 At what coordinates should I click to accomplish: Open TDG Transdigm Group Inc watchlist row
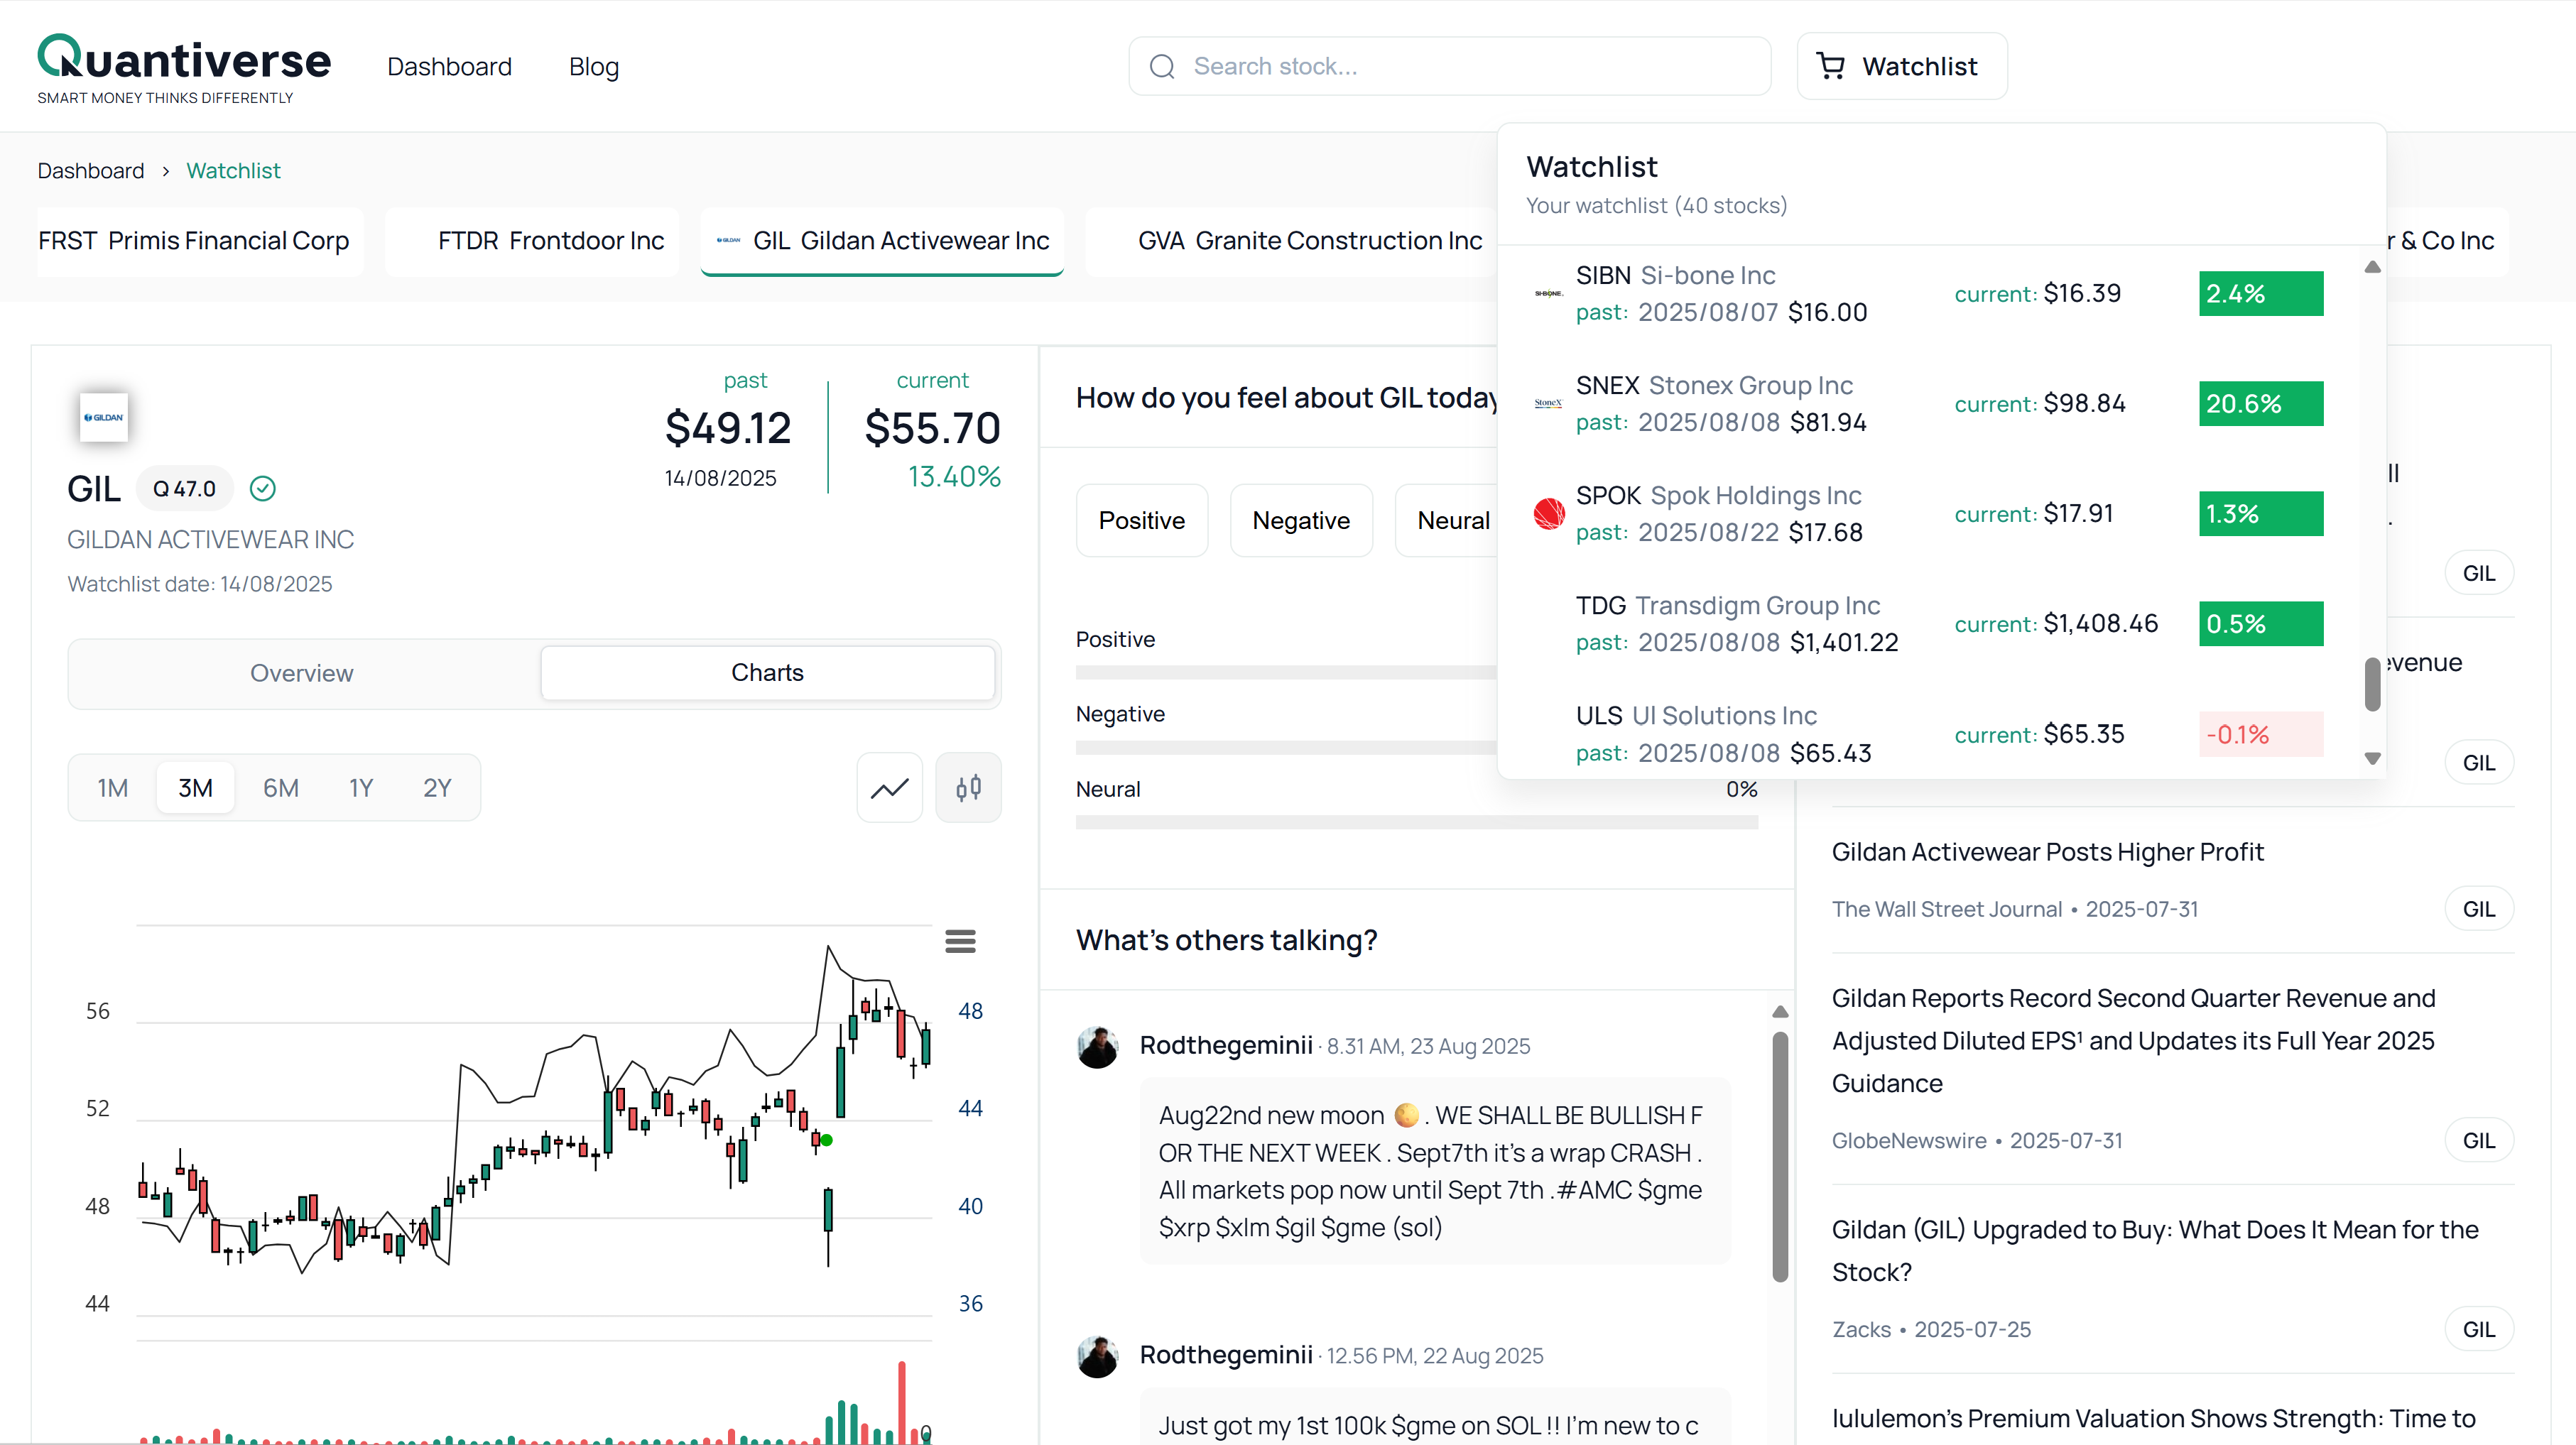tap(1929, 624)
